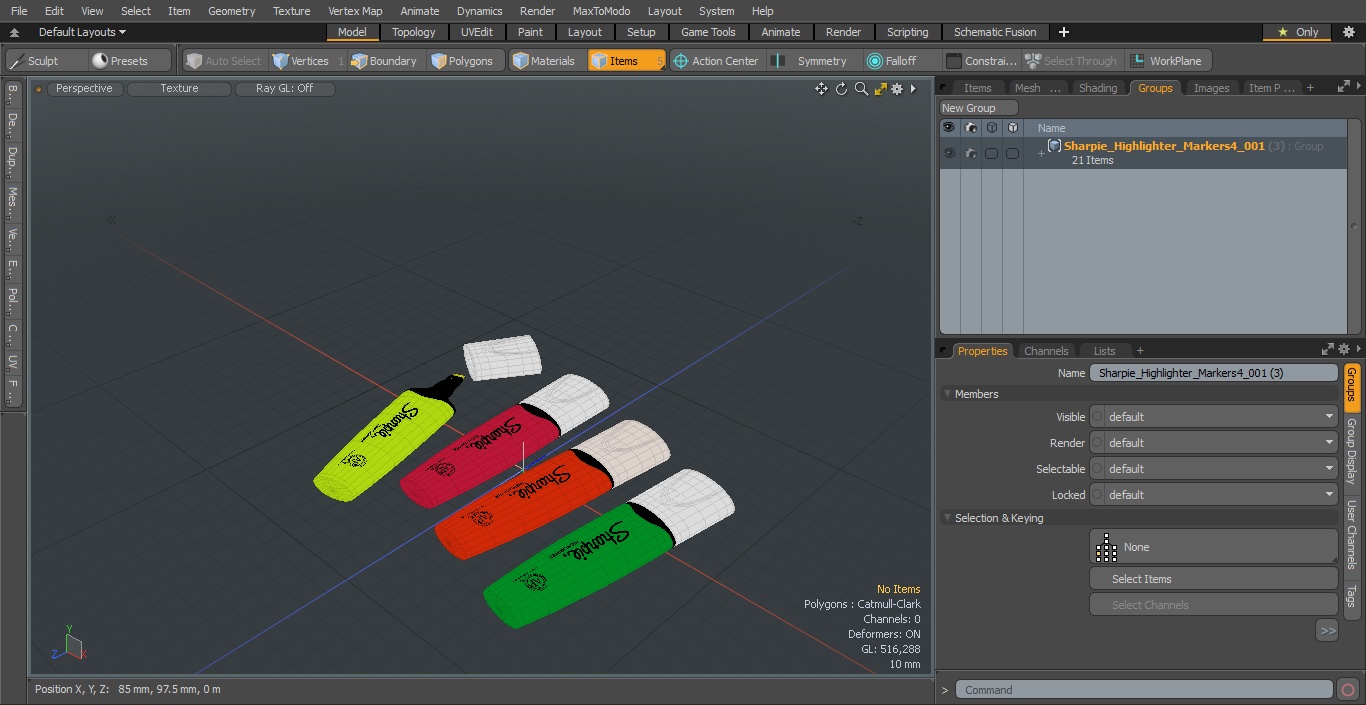Click the viewport move/pan icon
The image size is (1366, 705).
[x=821, y=89]
